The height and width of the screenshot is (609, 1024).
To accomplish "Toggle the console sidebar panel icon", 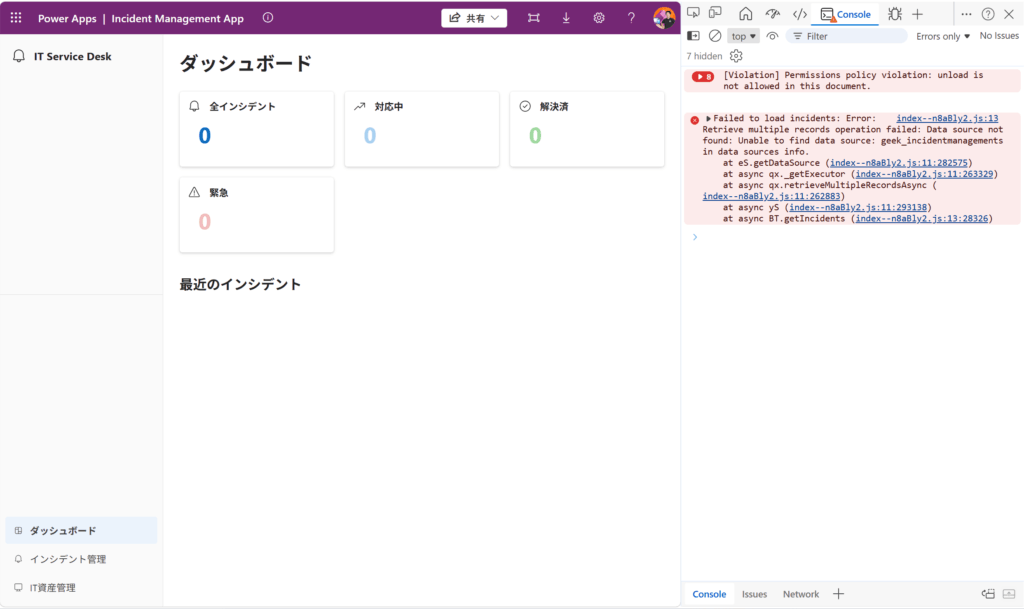I will tap(693, 36).
